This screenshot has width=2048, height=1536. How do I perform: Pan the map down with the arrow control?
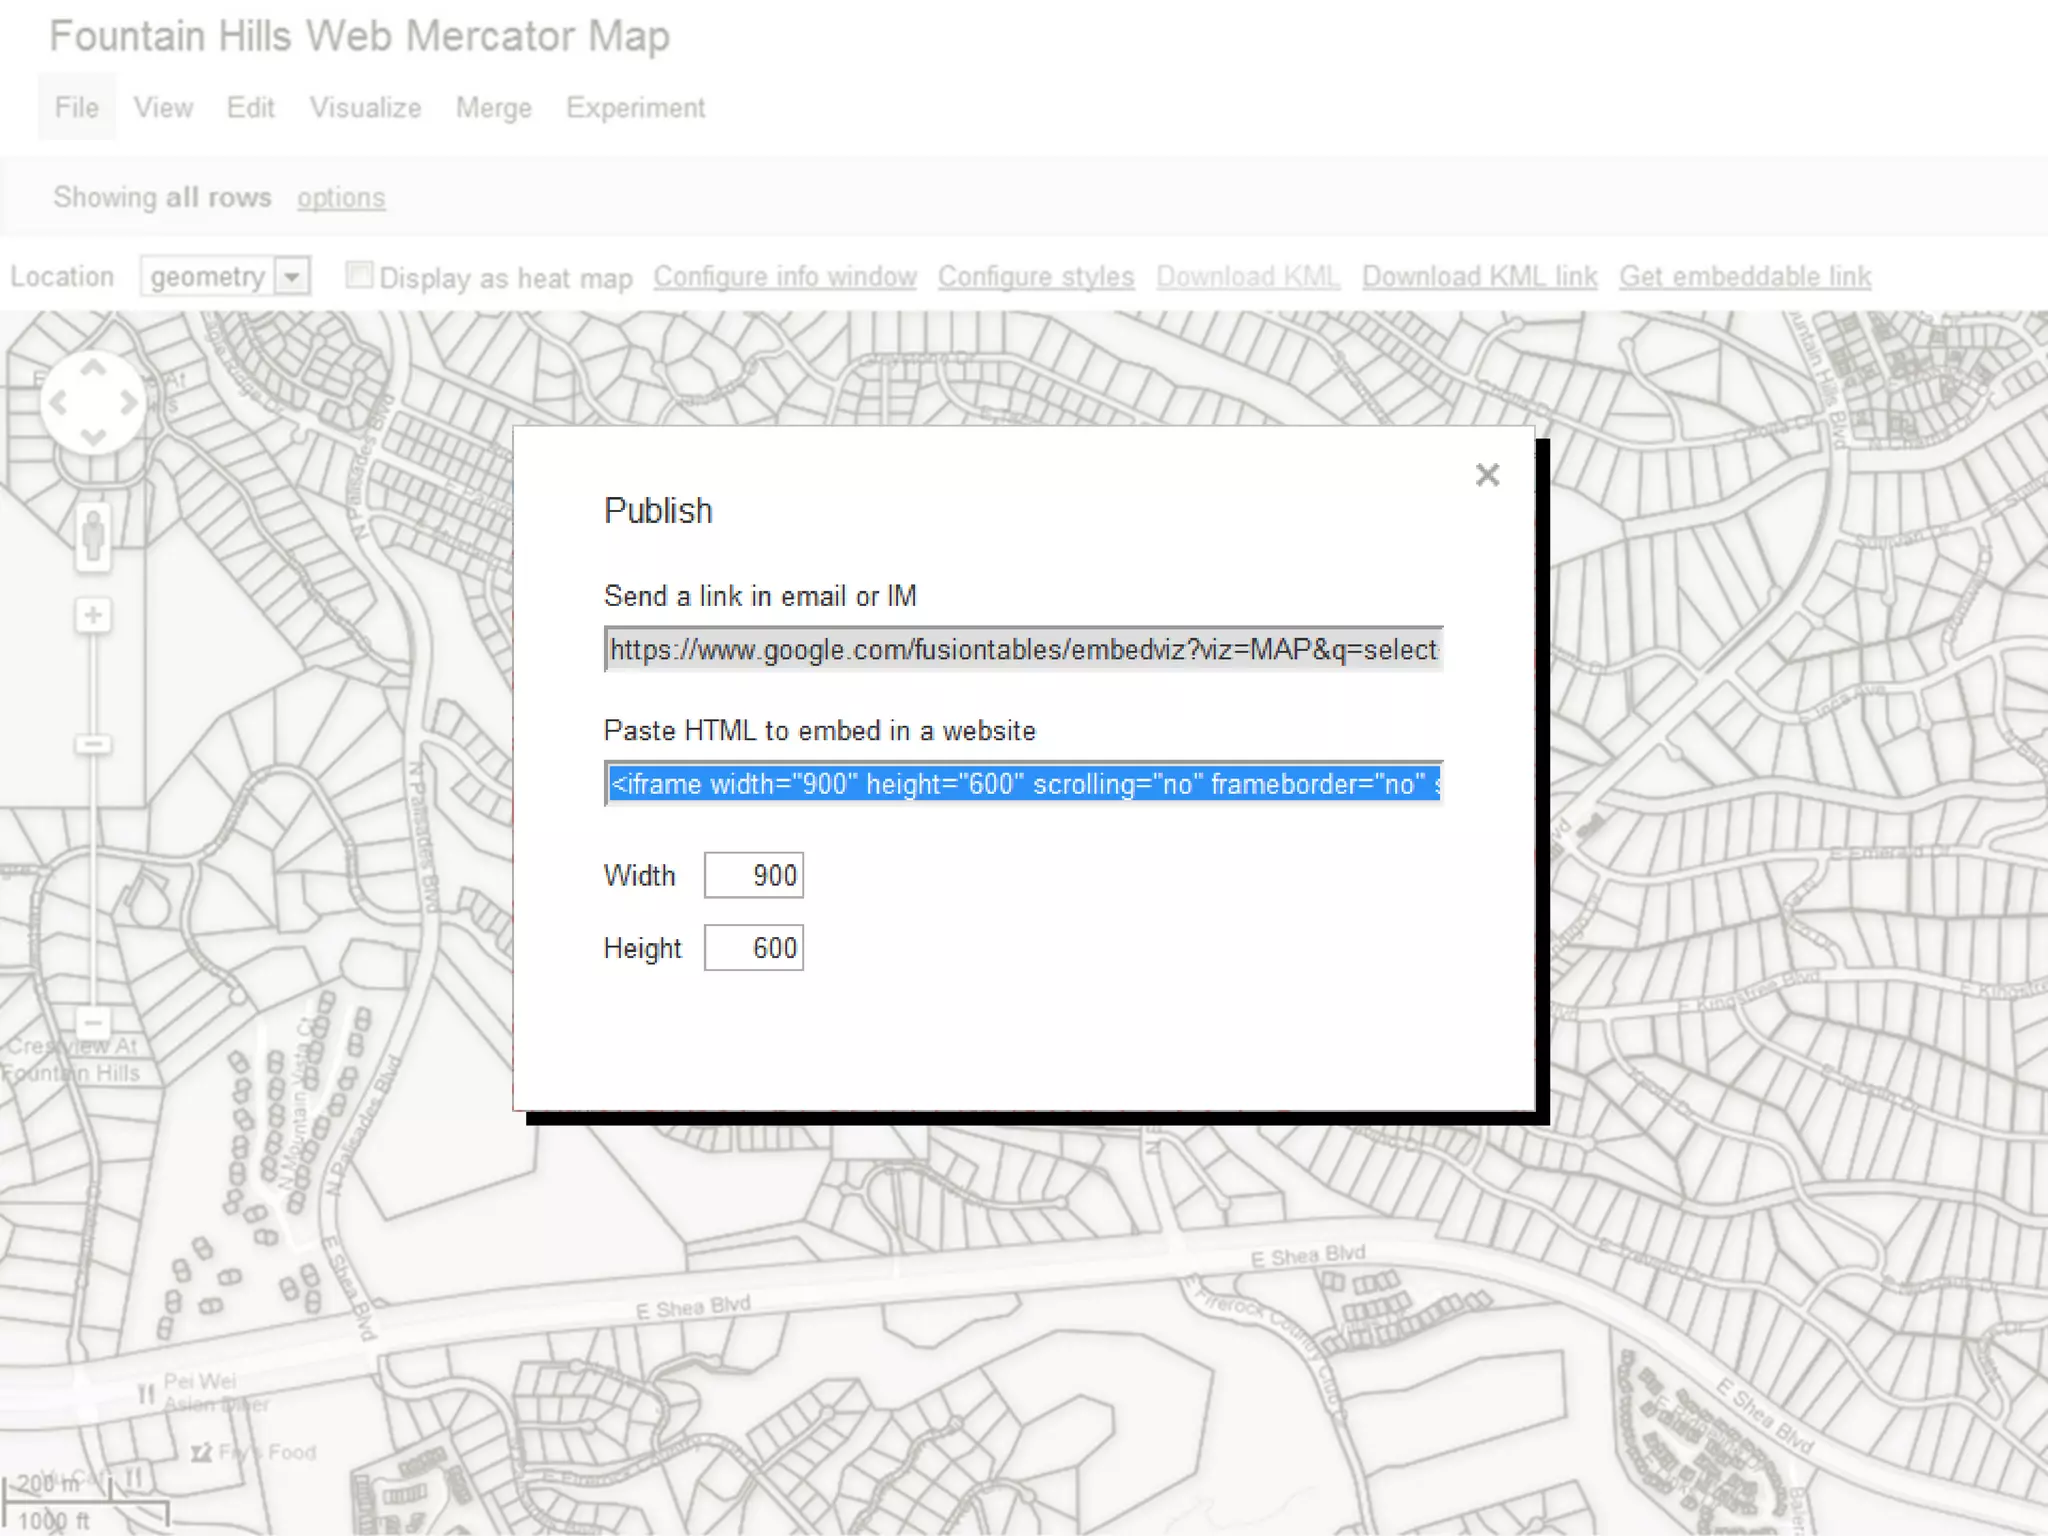click(93, 437)
